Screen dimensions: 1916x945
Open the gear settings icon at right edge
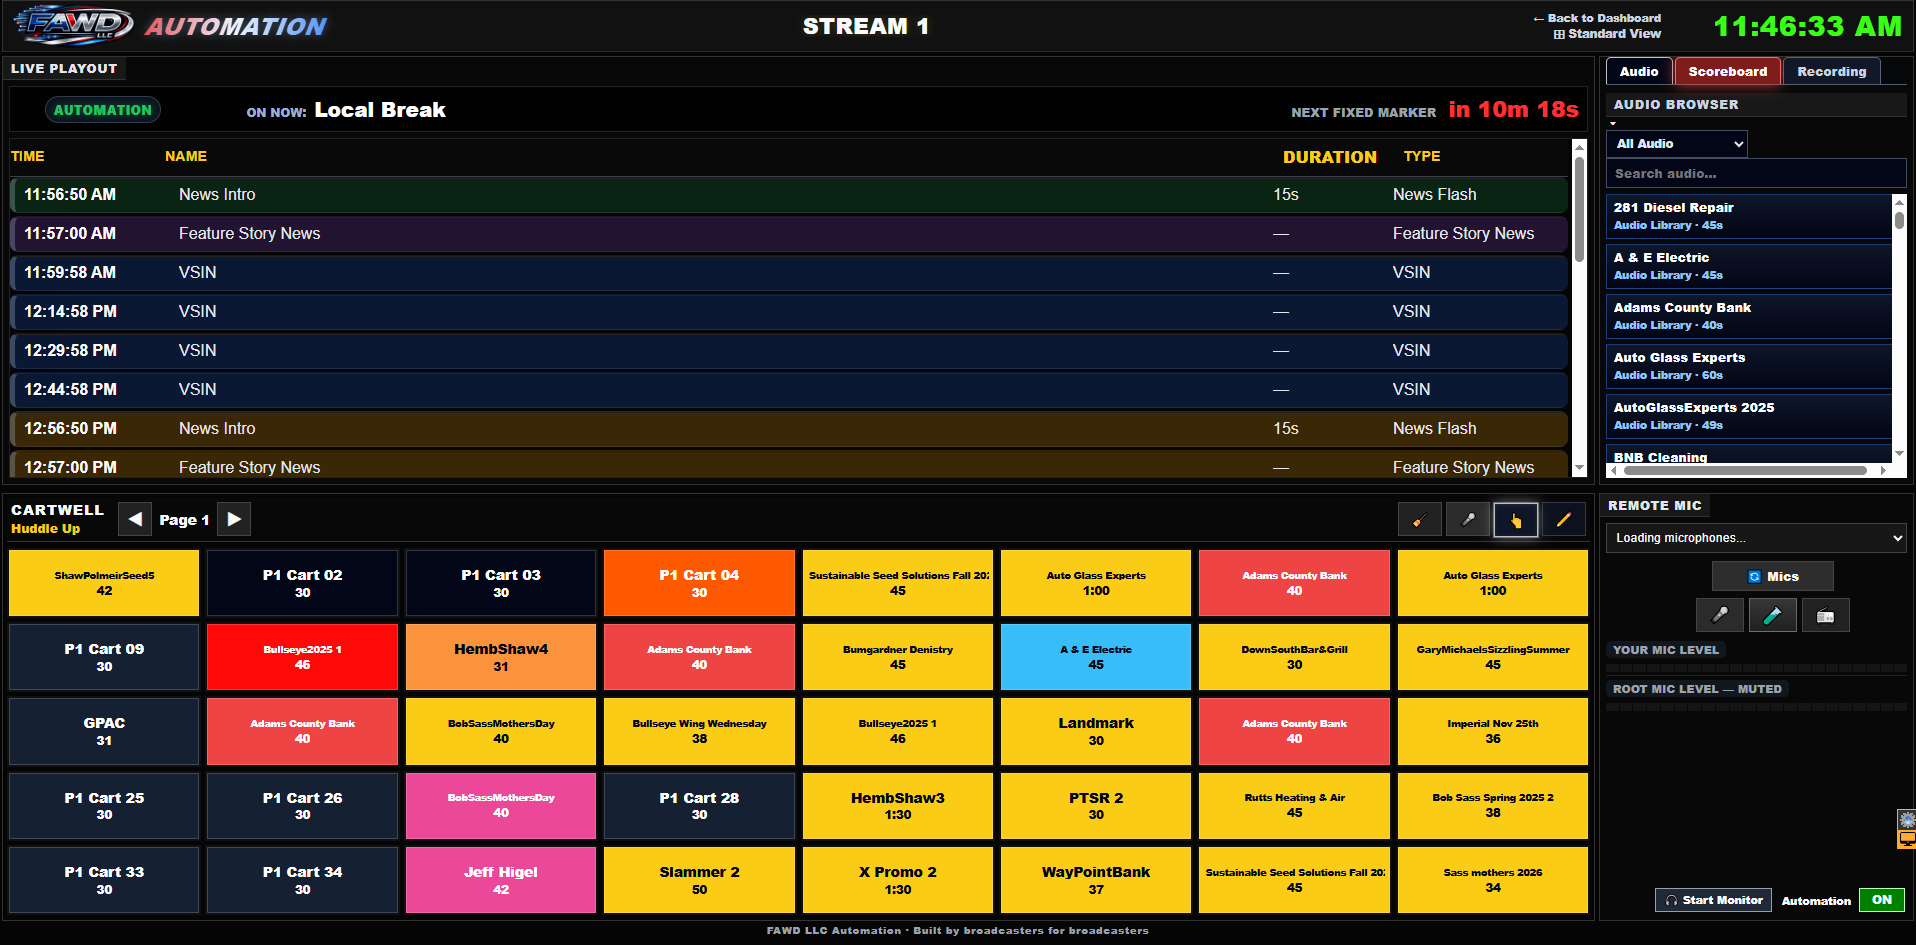click(x=1907, y=820)
